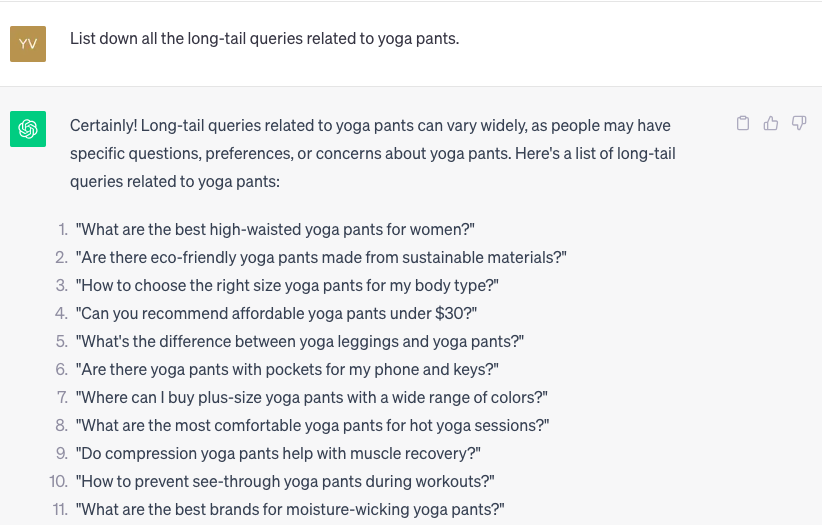Viewport: 822px width, 525px height.
Task: Select the eco-friendly yoga pants query
Action: coord(321,258)
